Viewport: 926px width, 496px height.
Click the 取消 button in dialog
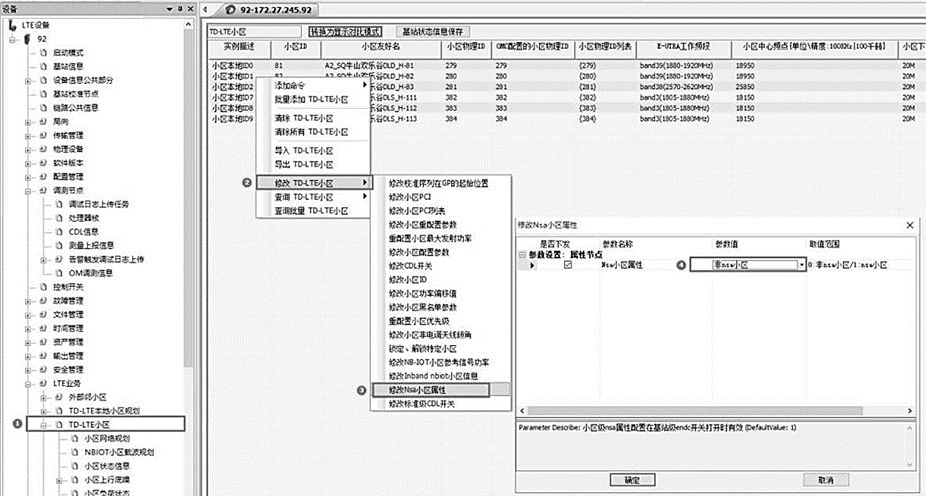tap(826, 480)
